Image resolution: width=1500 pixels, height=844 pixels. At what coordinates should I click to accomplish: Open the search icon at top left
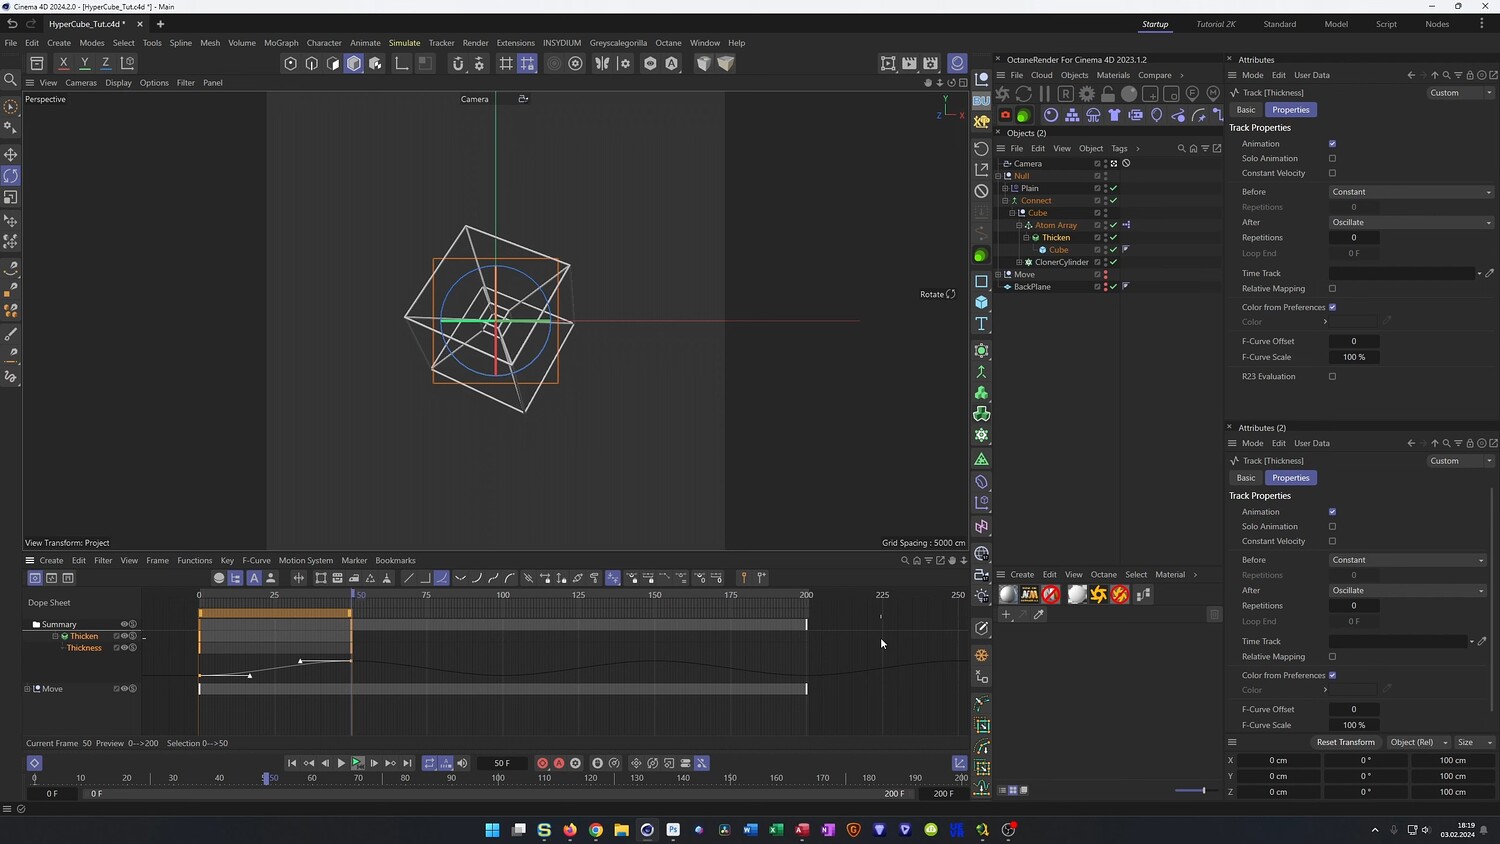11,79
